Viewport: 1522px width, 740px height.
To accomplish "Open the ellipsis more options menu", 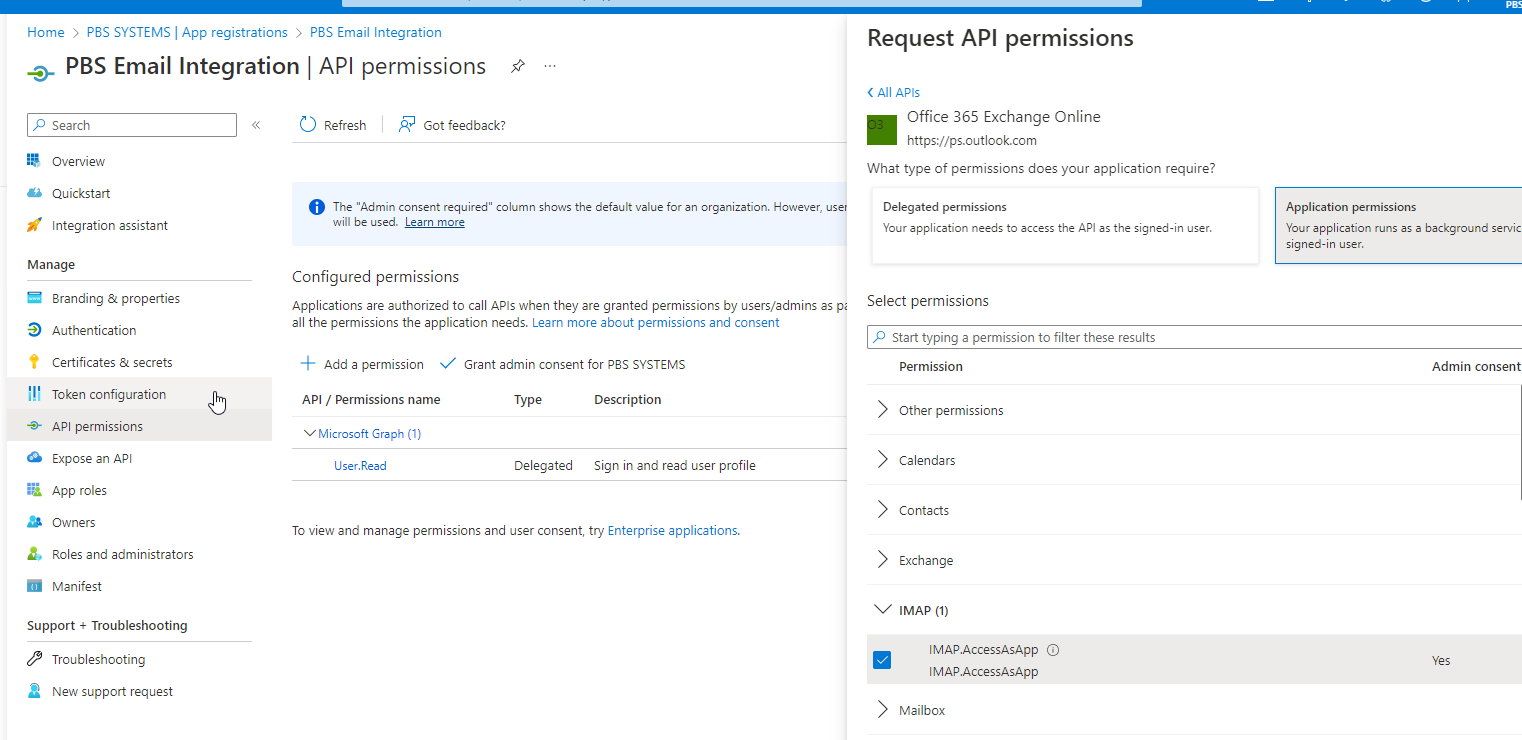I will 550,67.
